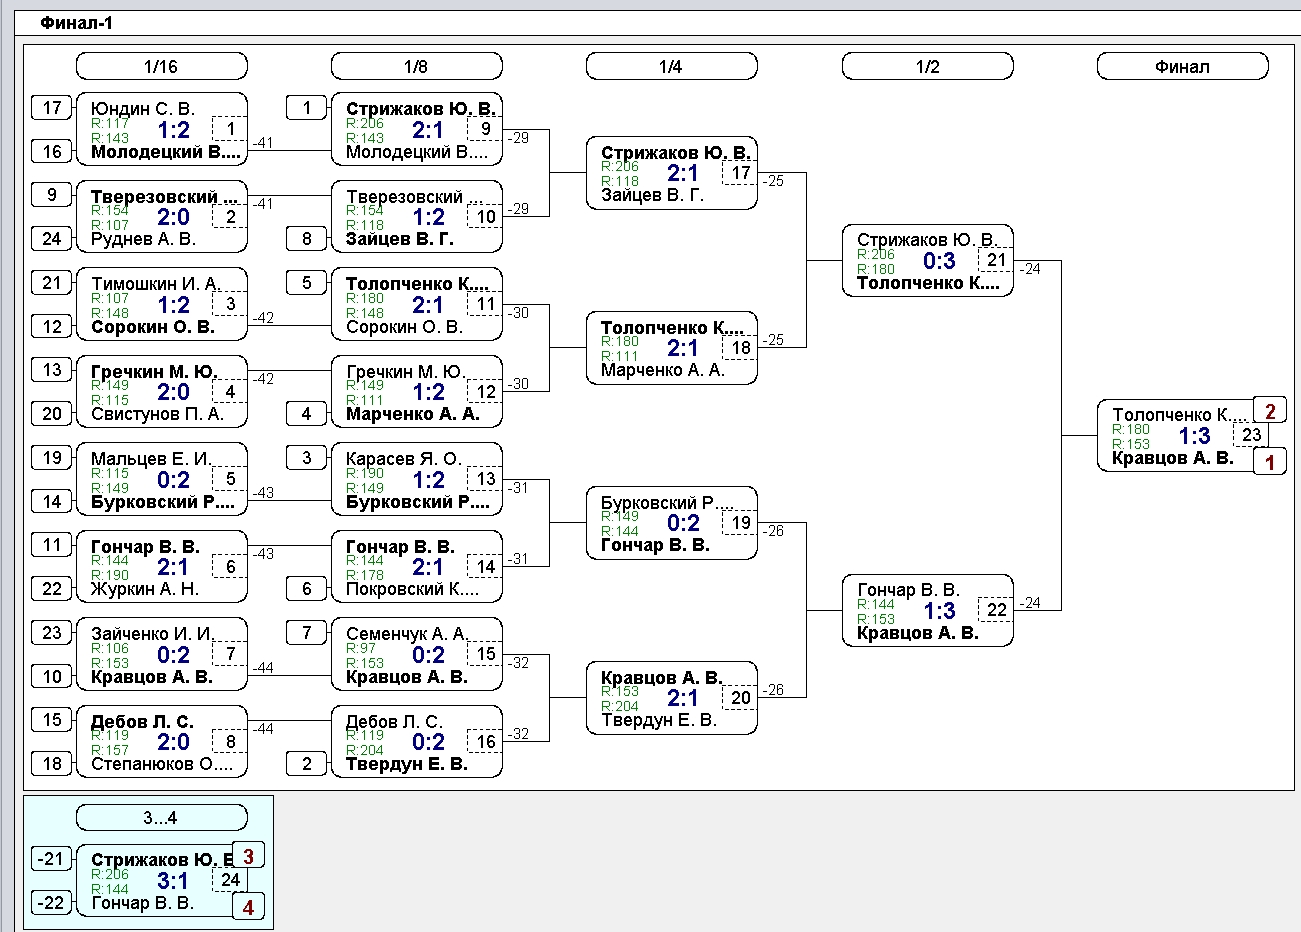Screen dimensions: 1301x932
Task: Open quarterfinal match 17 Стрижаков vs Зайцев
Action: coord(672,173)
